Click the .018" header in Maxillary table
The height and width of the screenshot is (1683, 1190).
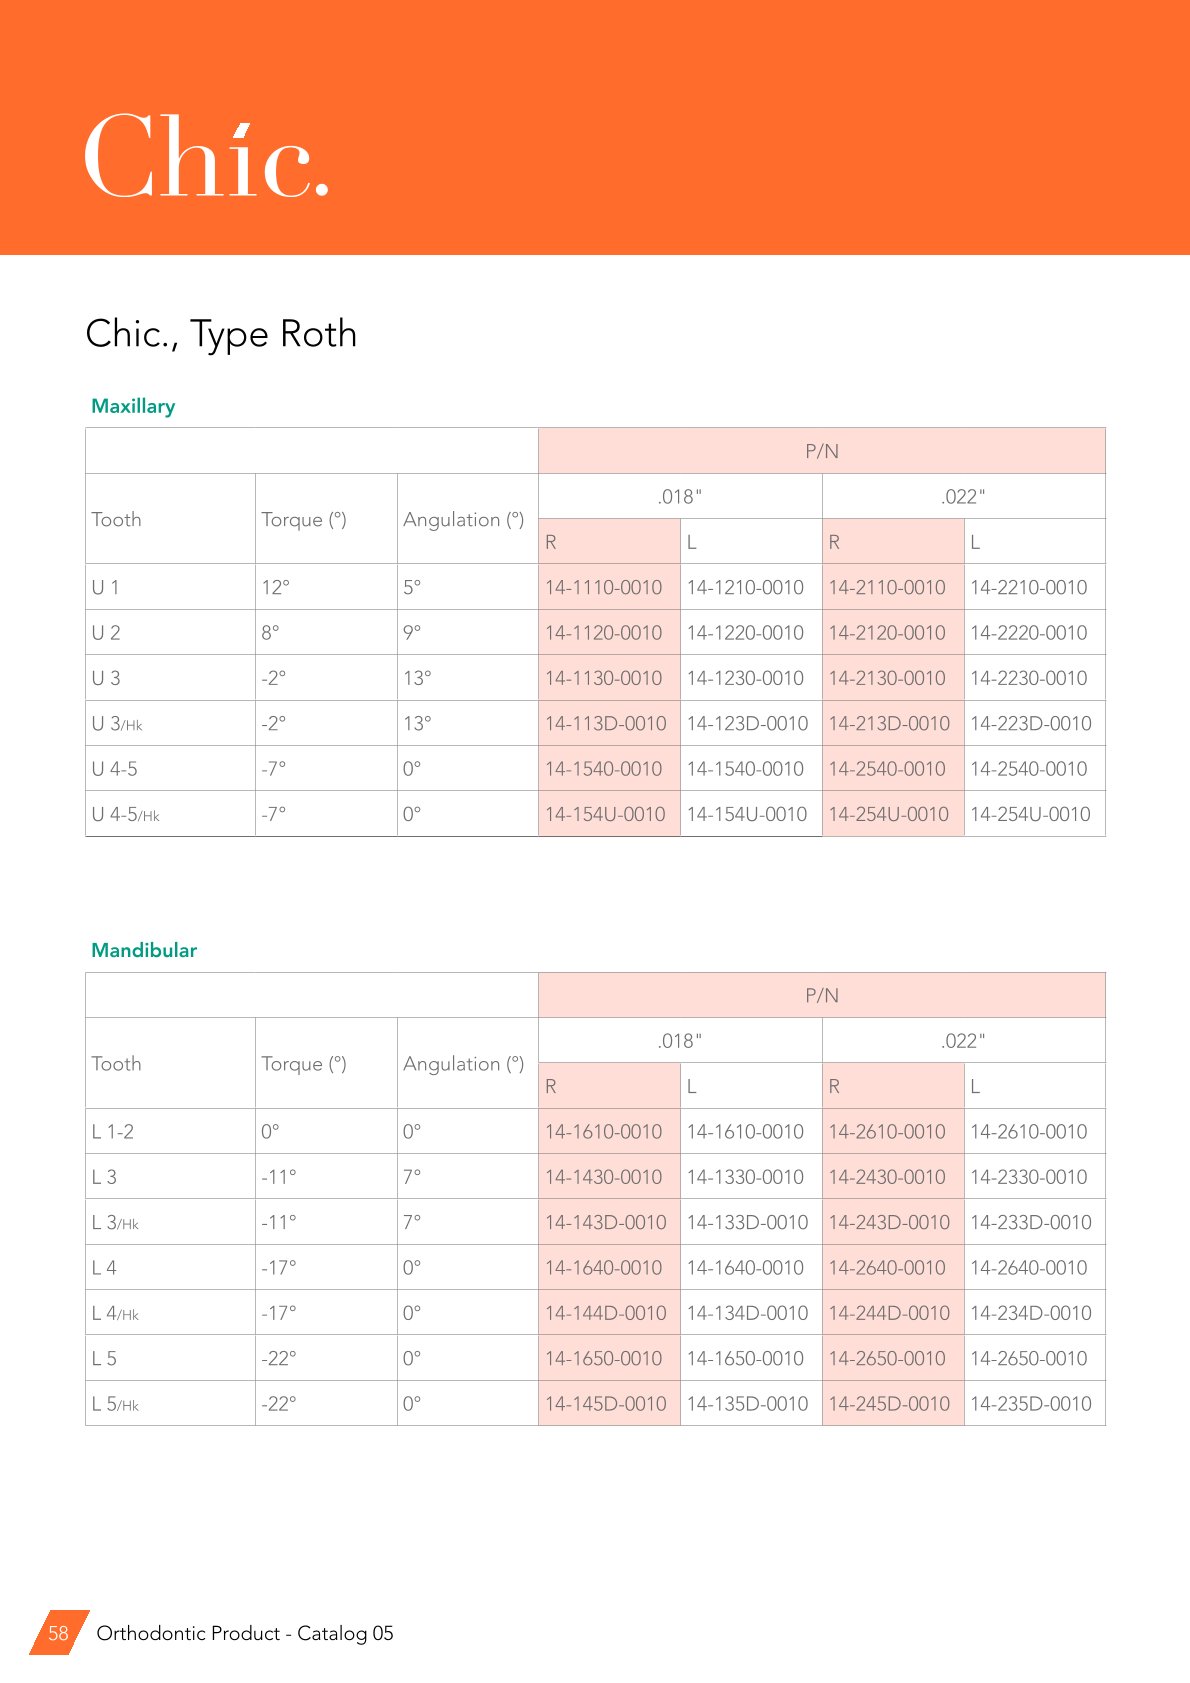pos(680,496)
